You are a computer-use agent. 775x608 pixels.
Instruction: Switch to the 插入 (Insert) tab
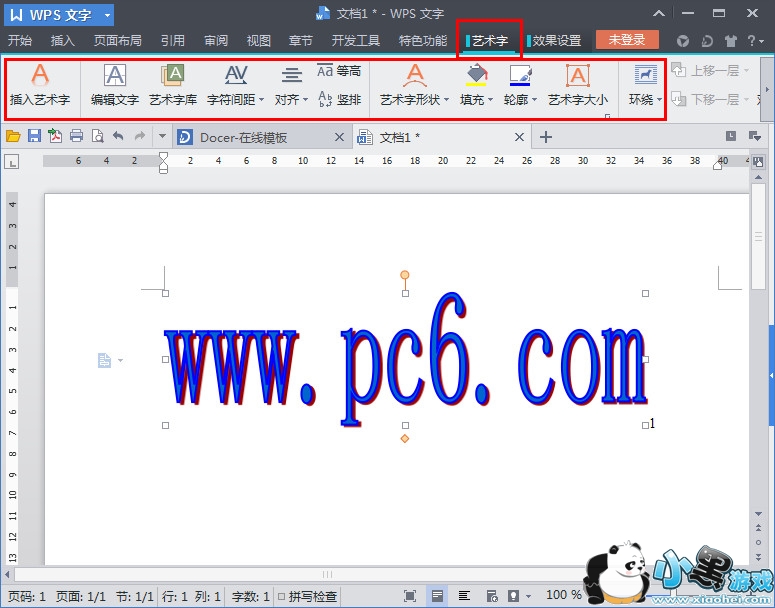tap(62, 40)
